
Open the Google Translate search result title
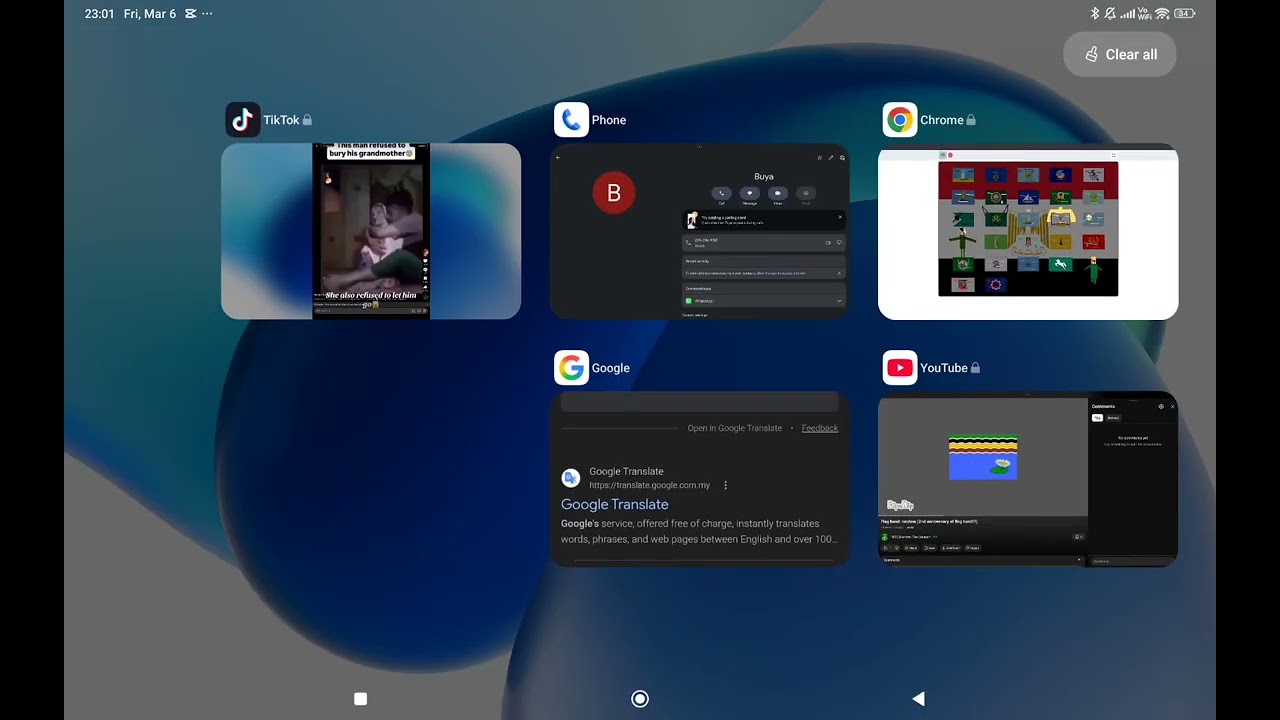(x=615, y=504)
